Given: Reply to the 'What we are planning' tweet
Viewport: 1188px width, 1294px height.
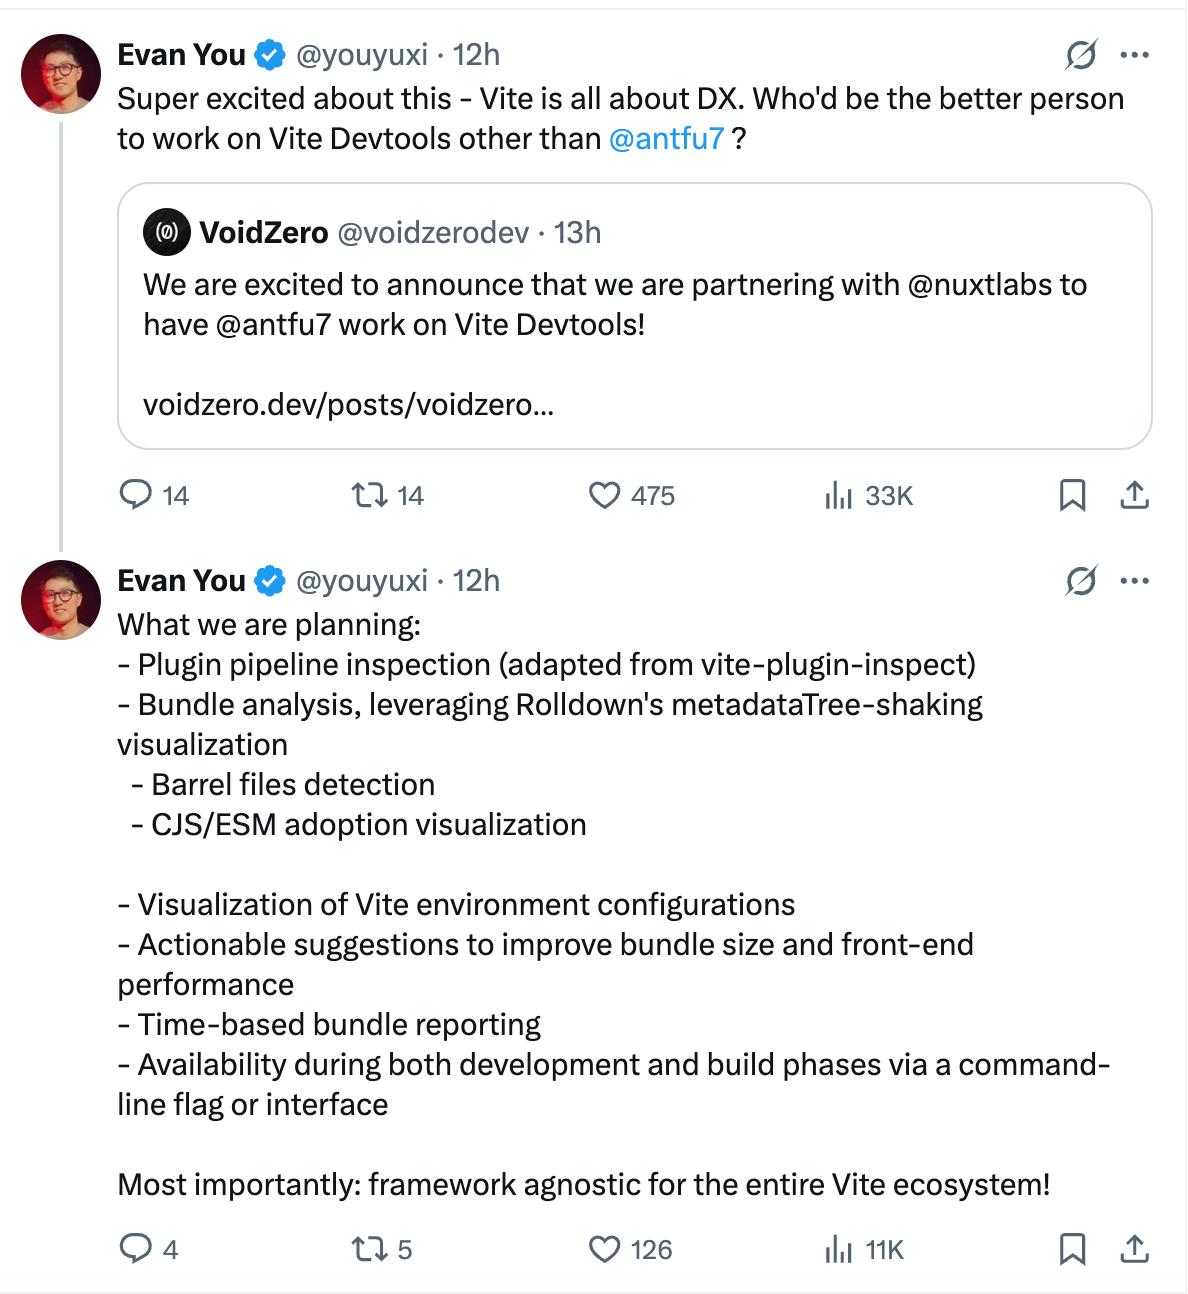Looking at the screenshot, I should click(135, 1249).
